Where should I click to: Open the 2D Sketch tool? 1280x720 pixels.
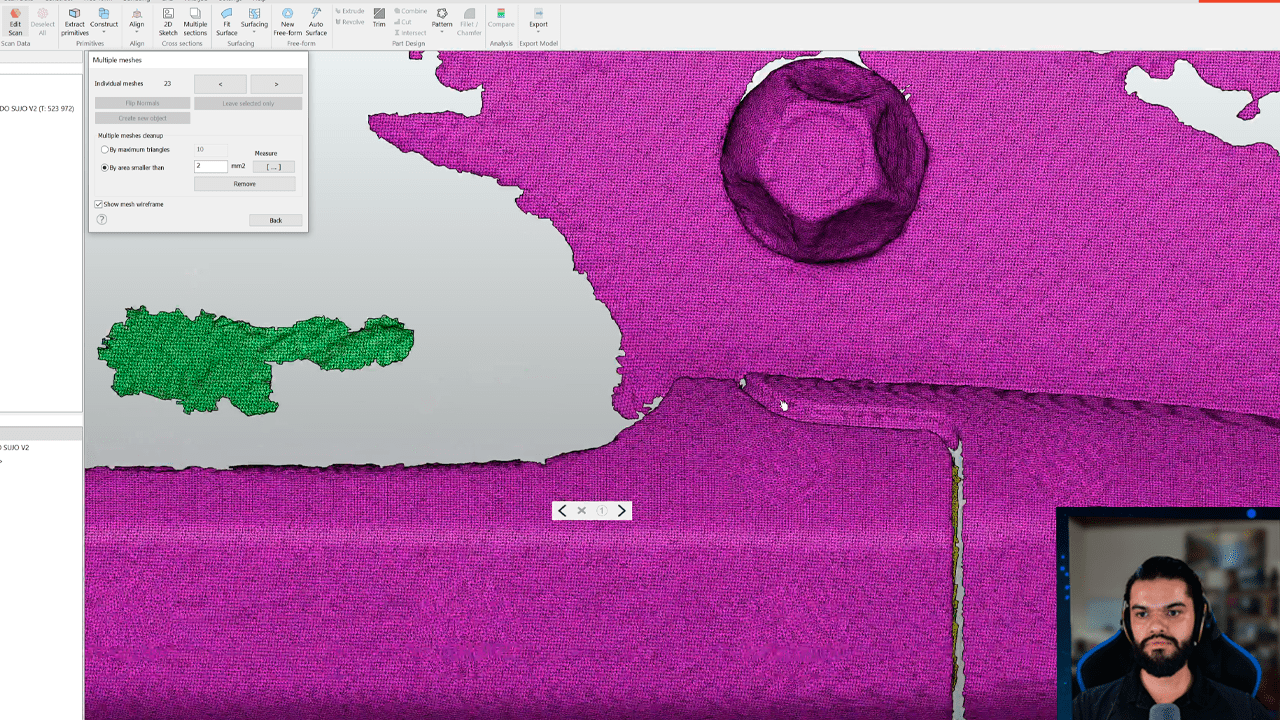(x=168, y=20)
